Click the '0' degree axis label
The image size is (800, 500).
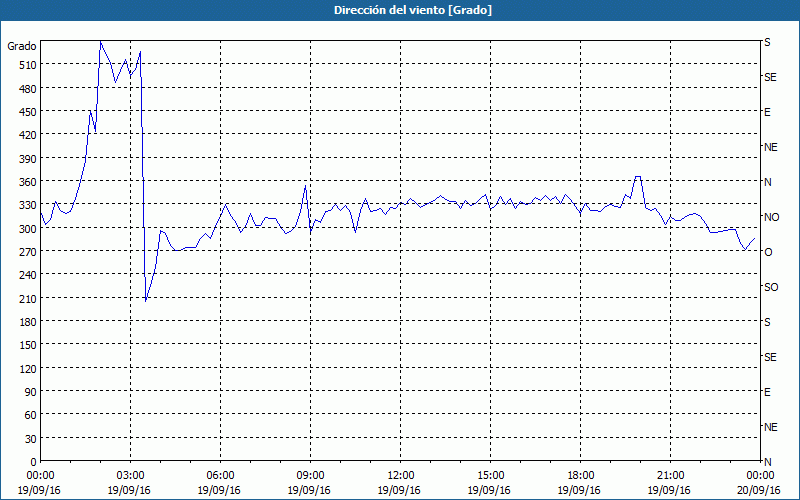pos(34,462)
